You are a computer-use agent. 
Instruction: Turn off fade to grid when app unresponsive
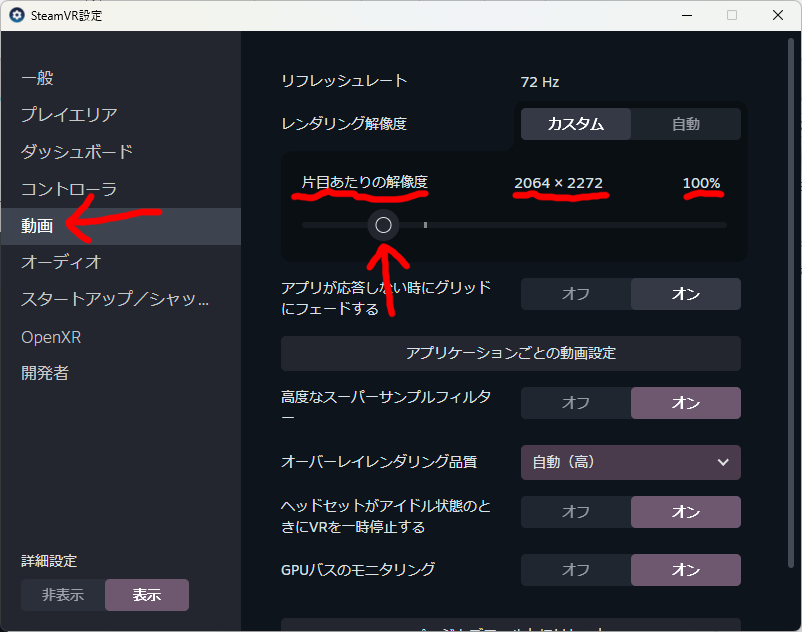click(x=576, y=294)
